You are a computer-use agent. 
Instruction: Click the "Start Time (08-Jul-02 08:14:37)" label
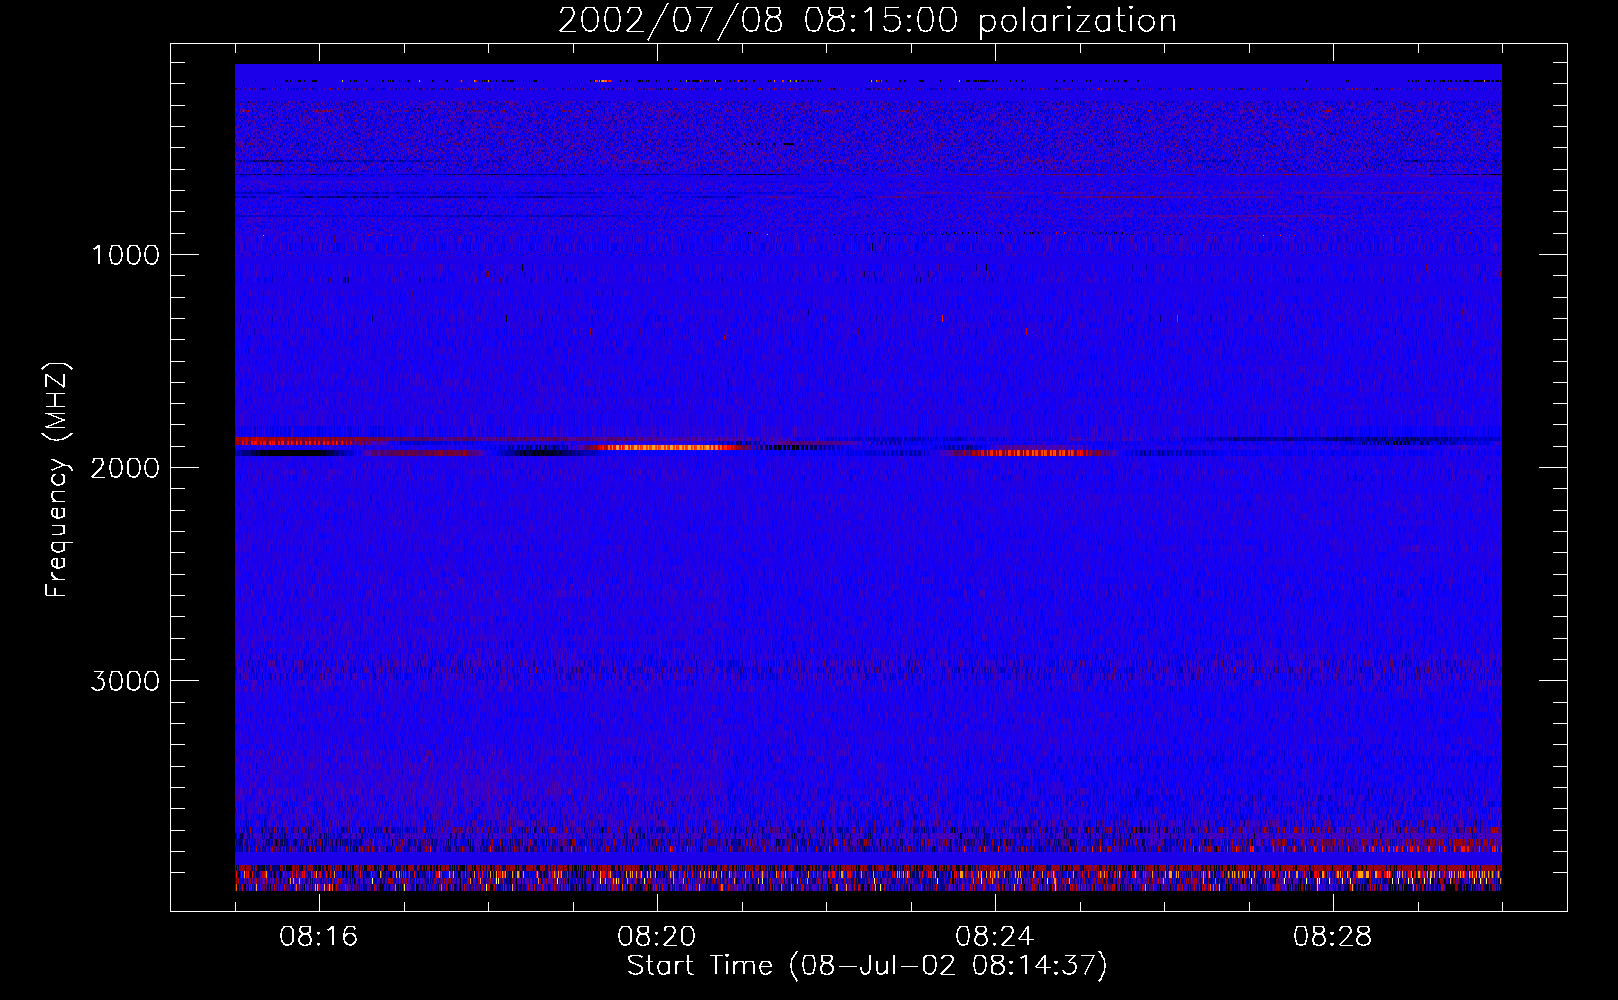click(x=867, y=966)
